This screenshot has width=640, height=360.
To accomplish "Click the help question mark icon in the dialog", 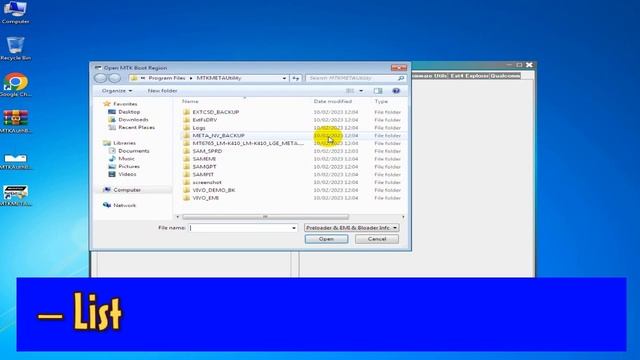I will (x=396, y=91).
